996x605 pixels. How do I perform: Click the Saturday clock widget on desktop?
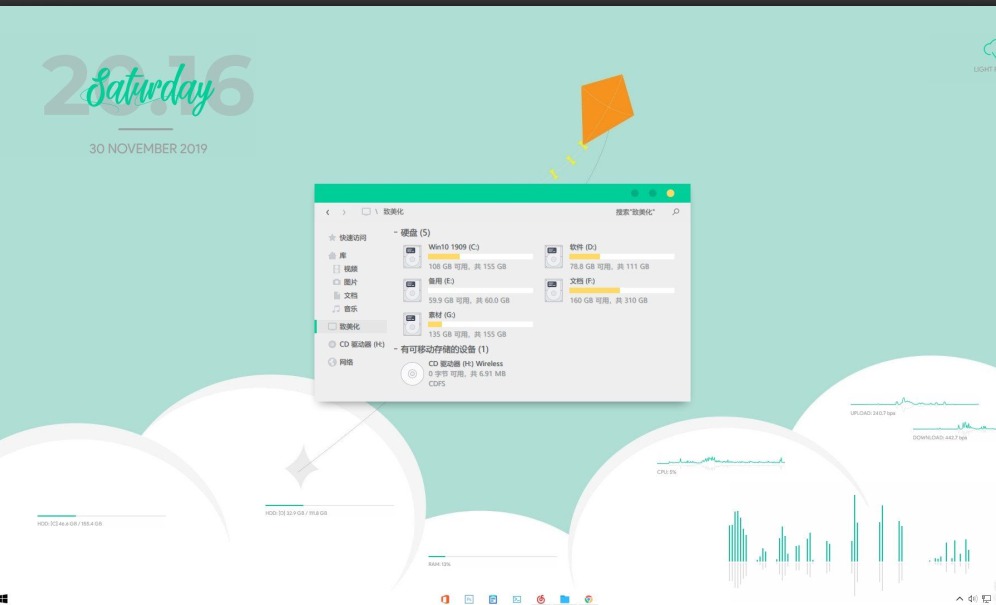tap(149, 87)
